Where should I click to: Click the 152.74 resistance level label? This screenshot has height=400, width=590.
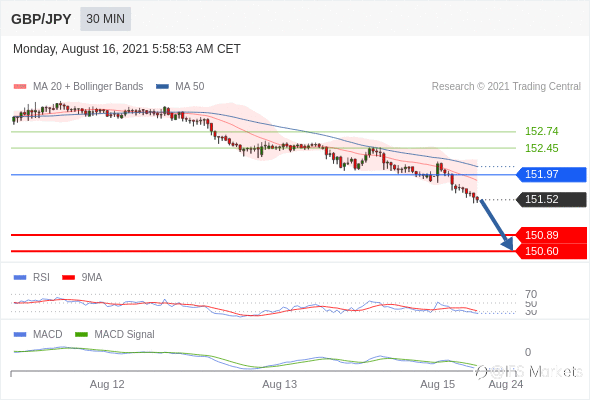pyautogui.click(x=541, y=131)
